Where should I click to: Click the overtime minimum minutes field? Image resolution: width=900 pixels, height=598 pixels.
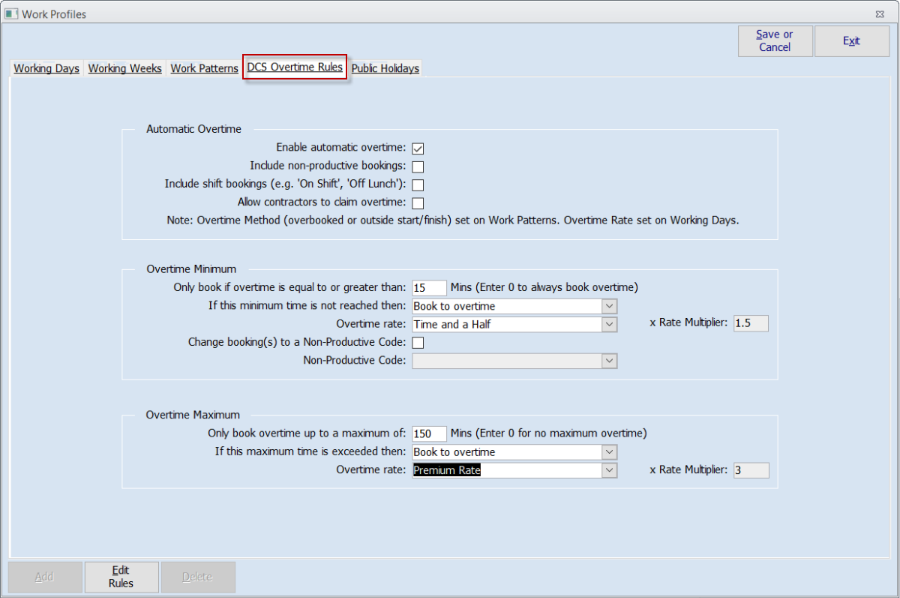(x=429, y=288)
